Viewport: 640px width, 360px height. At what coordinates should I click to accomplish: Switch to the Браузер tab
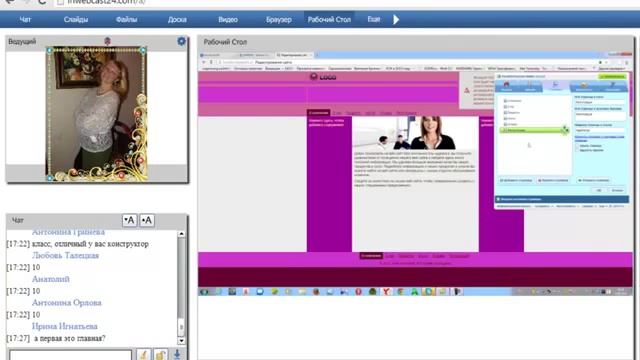[279, 19]
